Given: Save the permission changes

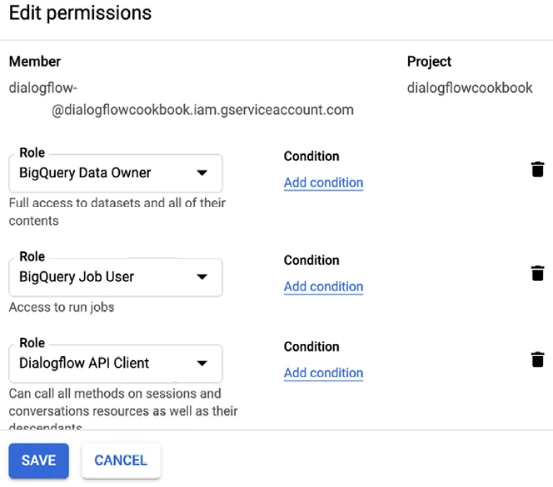Looking at the screenshot, I should [x=39, y=461].
